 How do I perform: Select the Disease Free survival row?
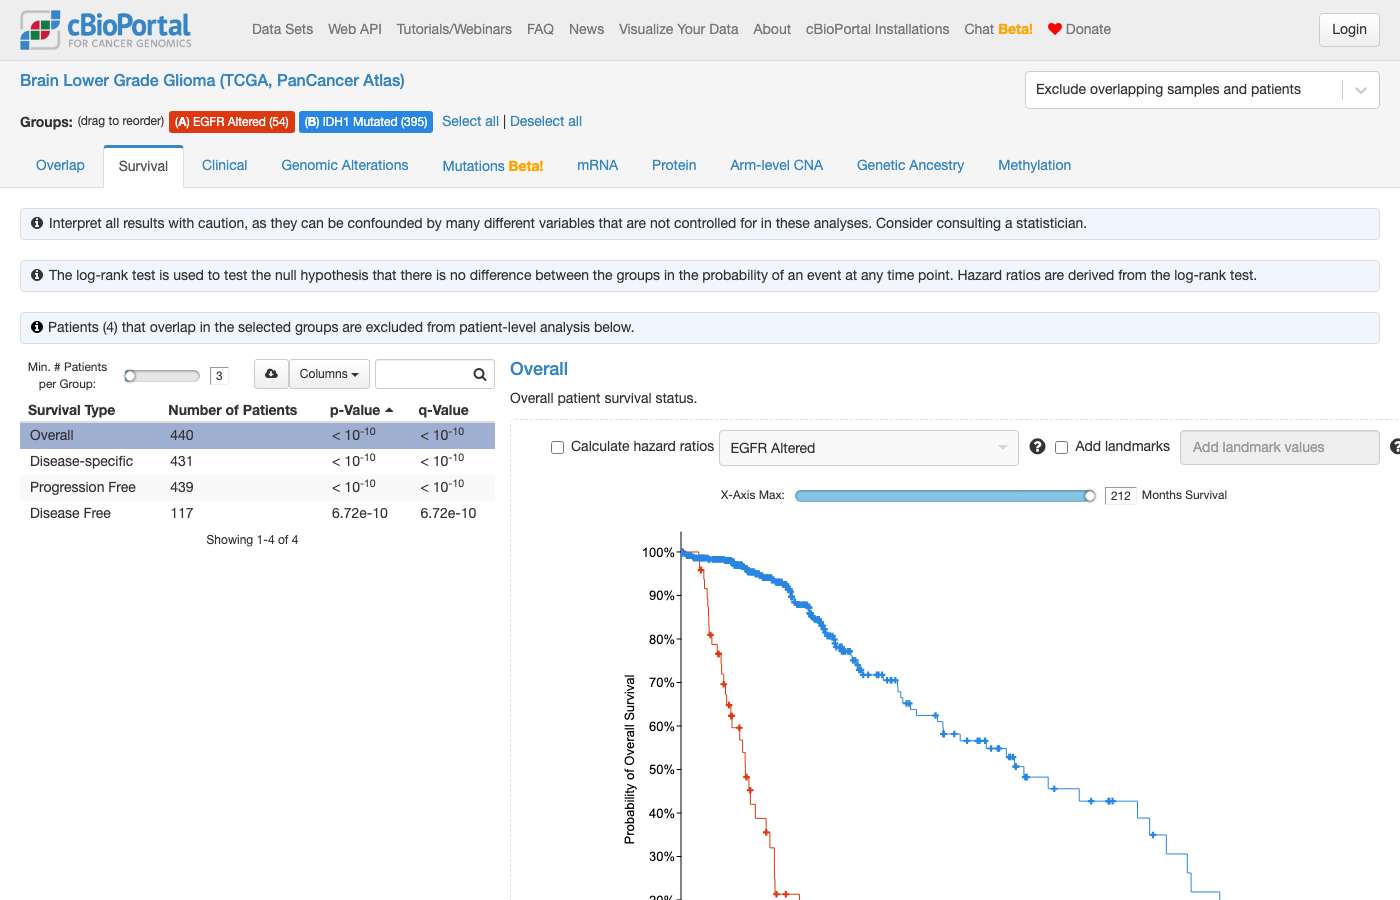point(257,513)
